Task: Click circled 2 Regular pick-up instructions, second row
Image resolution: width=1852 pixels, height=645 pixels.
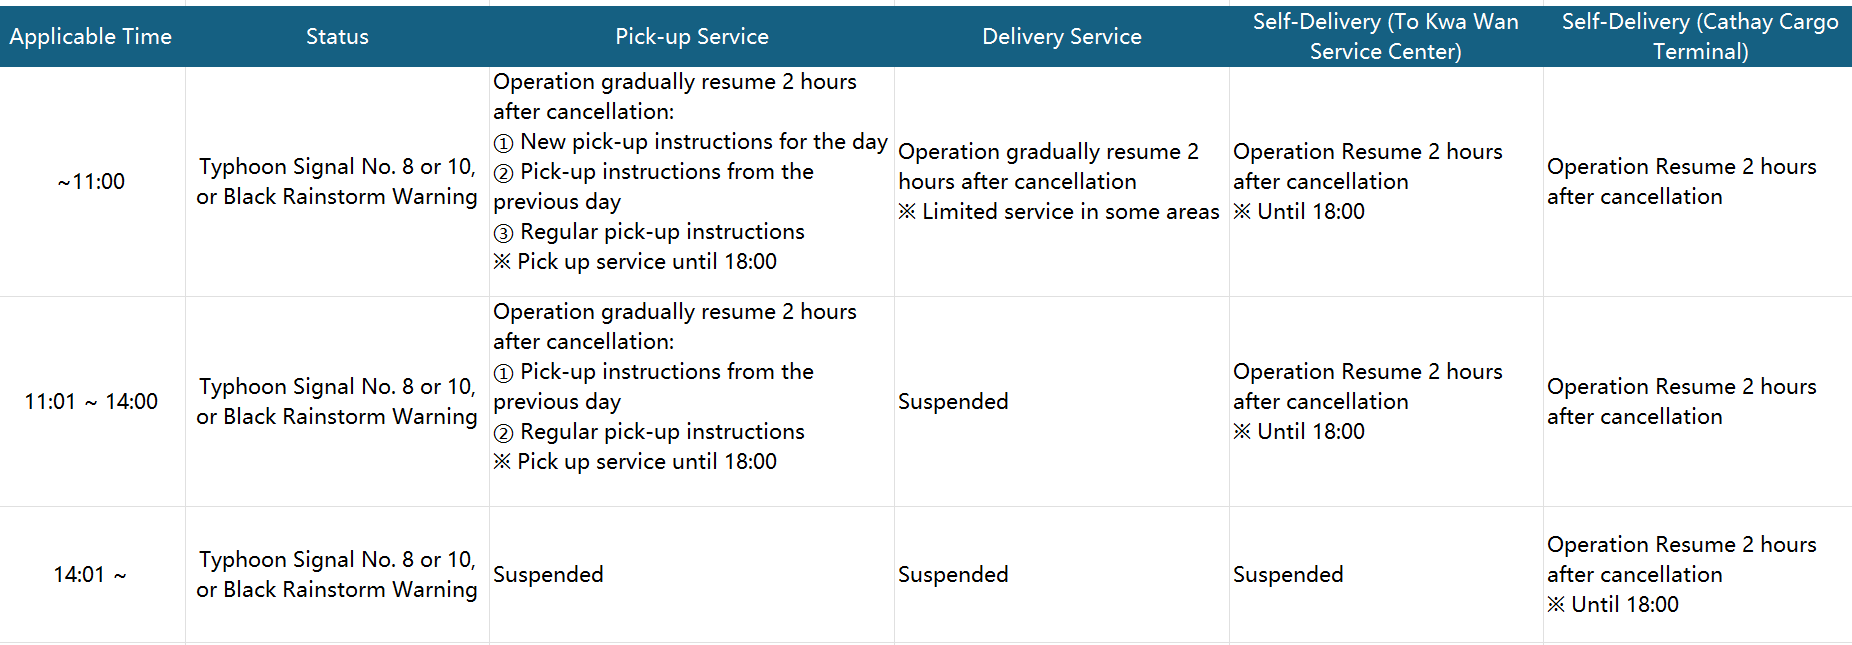Action: 649,432
